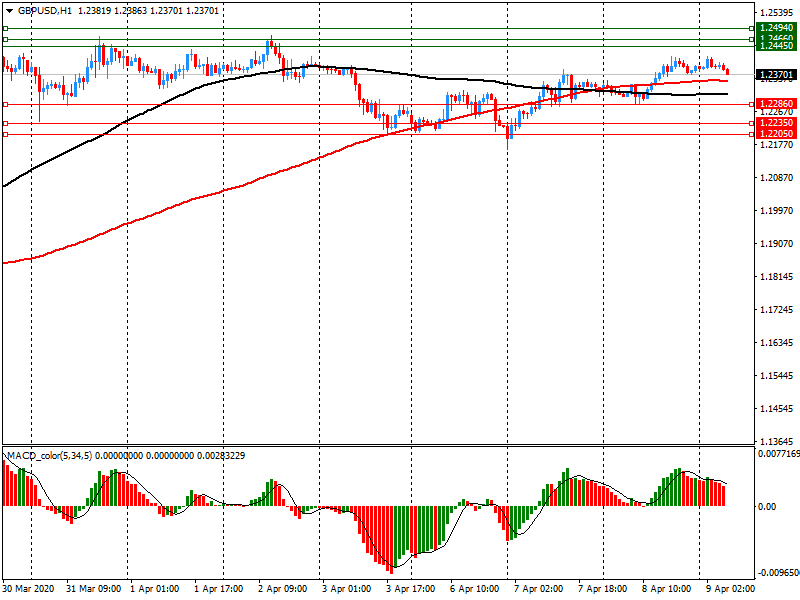The width and height of the screenshot is (800, 600).
Task: Click the chart menu triangle beside GBPUSD
Action: tap(9, 10)
